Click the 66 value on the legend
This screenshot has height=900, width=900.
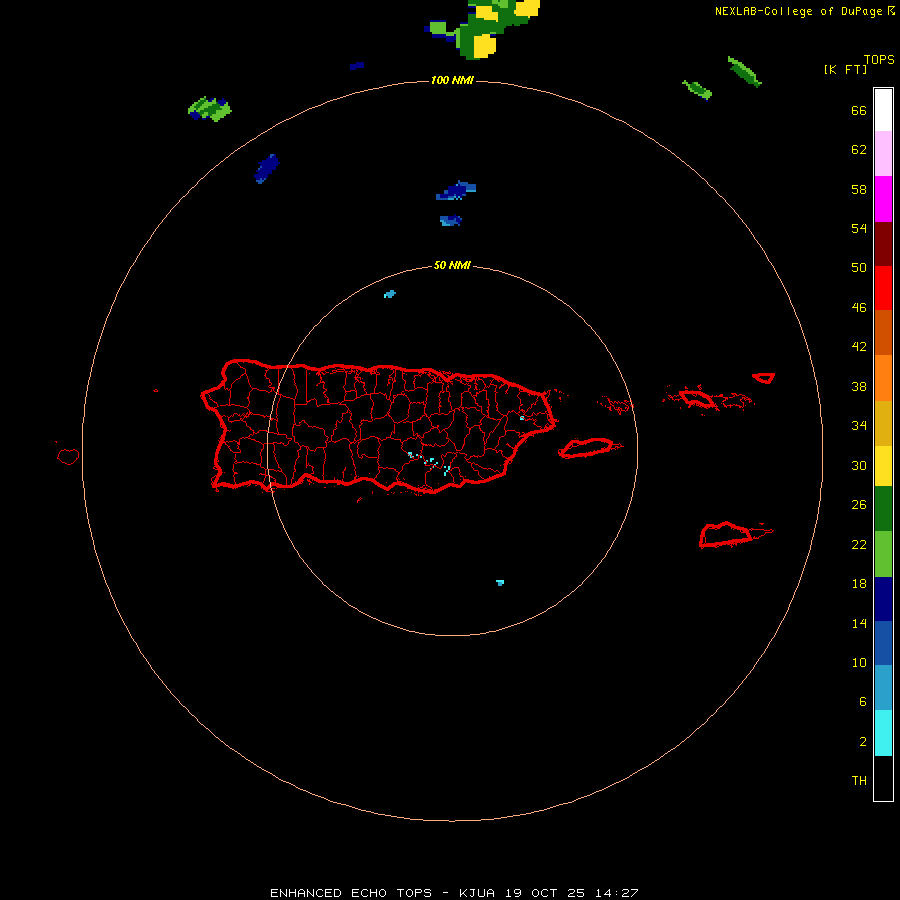(859, 111)
